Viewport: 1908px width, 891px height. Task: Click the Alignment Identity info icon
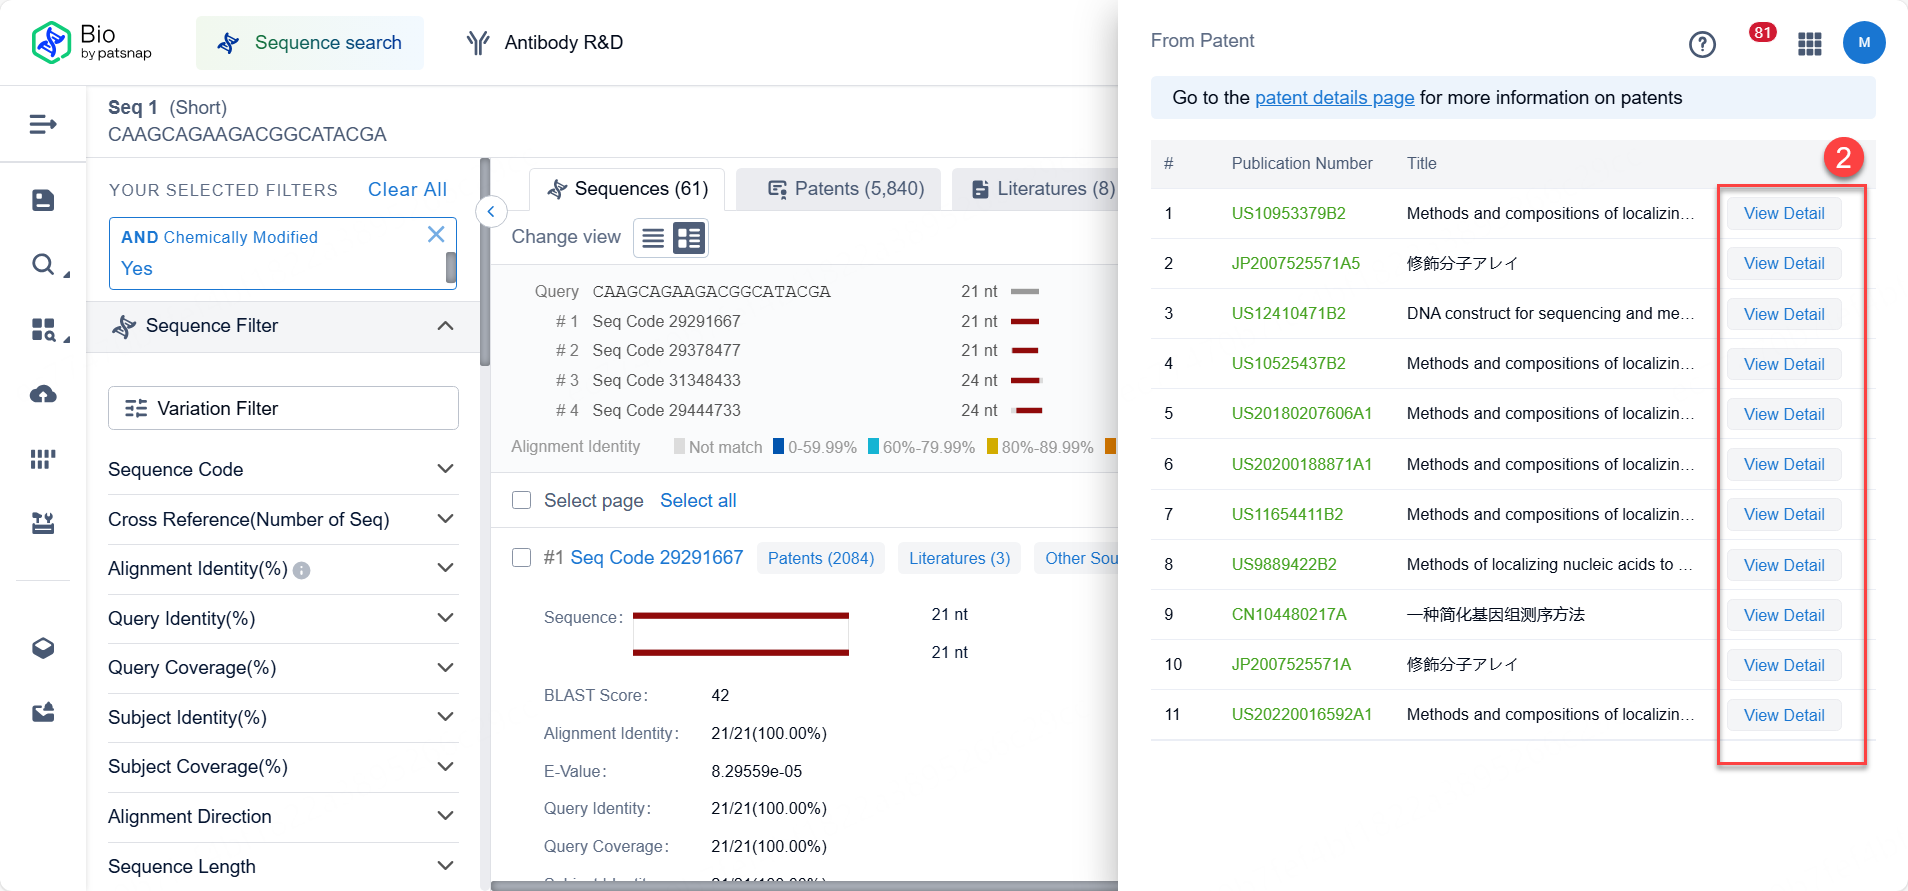(x=301, y=570)
